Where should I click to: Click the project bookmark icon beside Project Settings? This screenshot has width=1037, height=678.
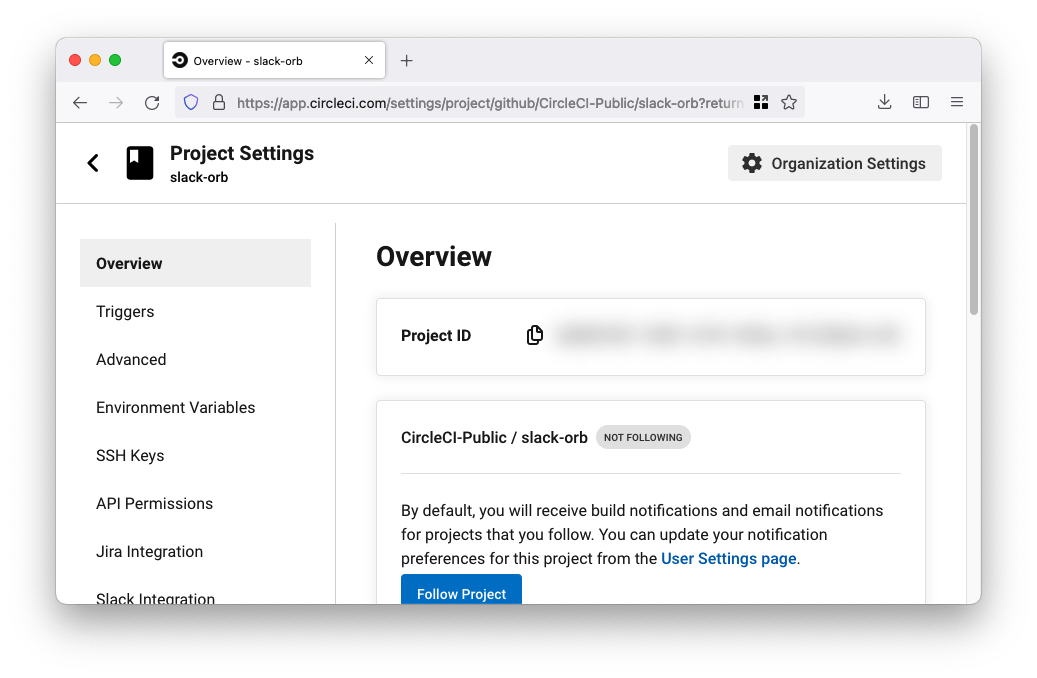pyautogui.click(x=139, y=162)
